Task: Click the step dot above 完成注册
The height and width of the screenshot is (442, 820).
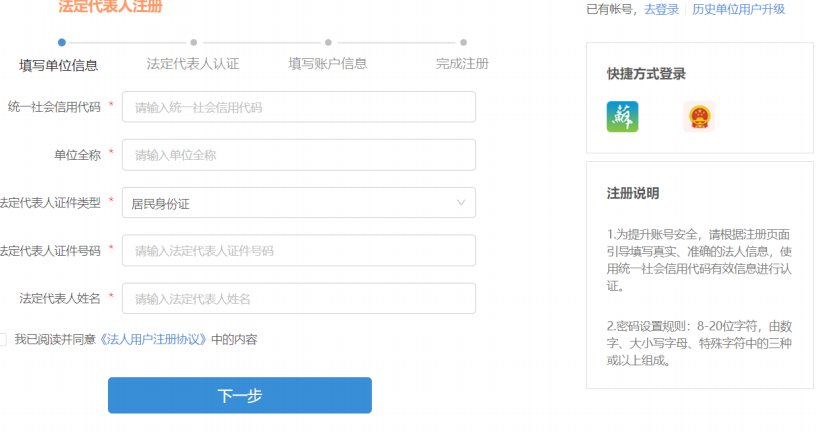Action: coord(463,43)
